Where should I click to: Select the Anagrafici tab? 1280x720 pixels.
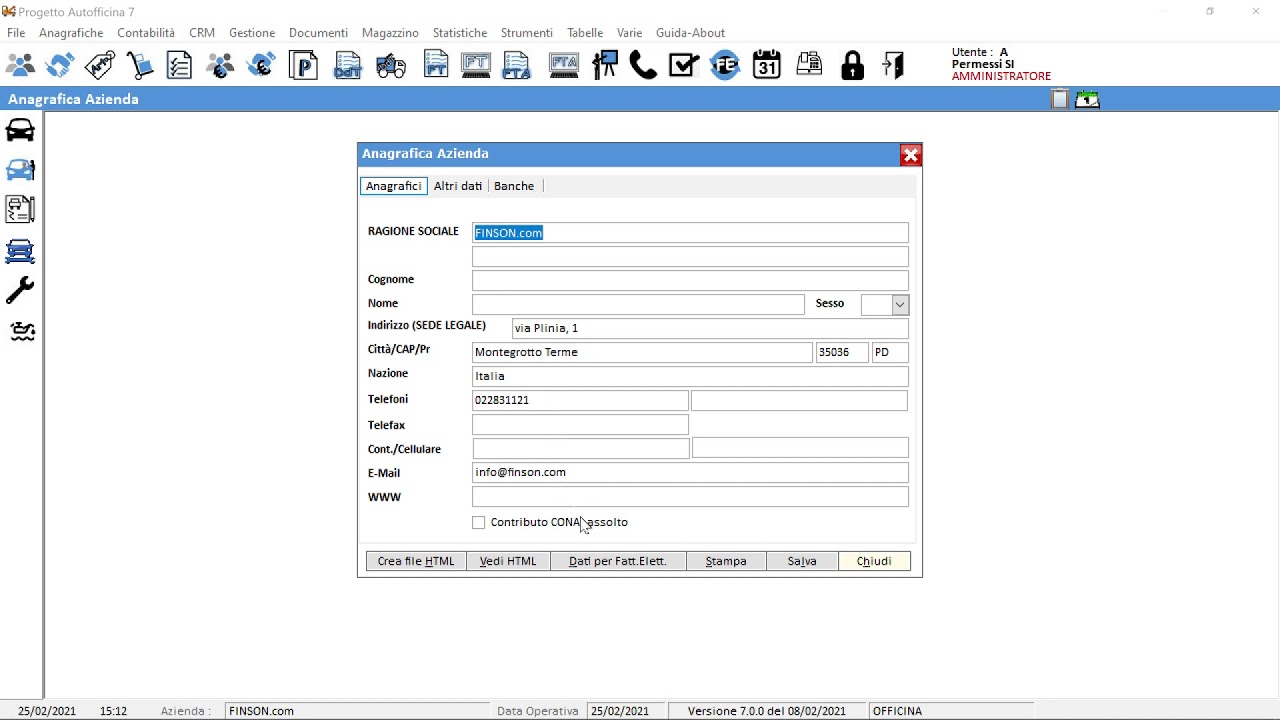[x=394, y=186]
